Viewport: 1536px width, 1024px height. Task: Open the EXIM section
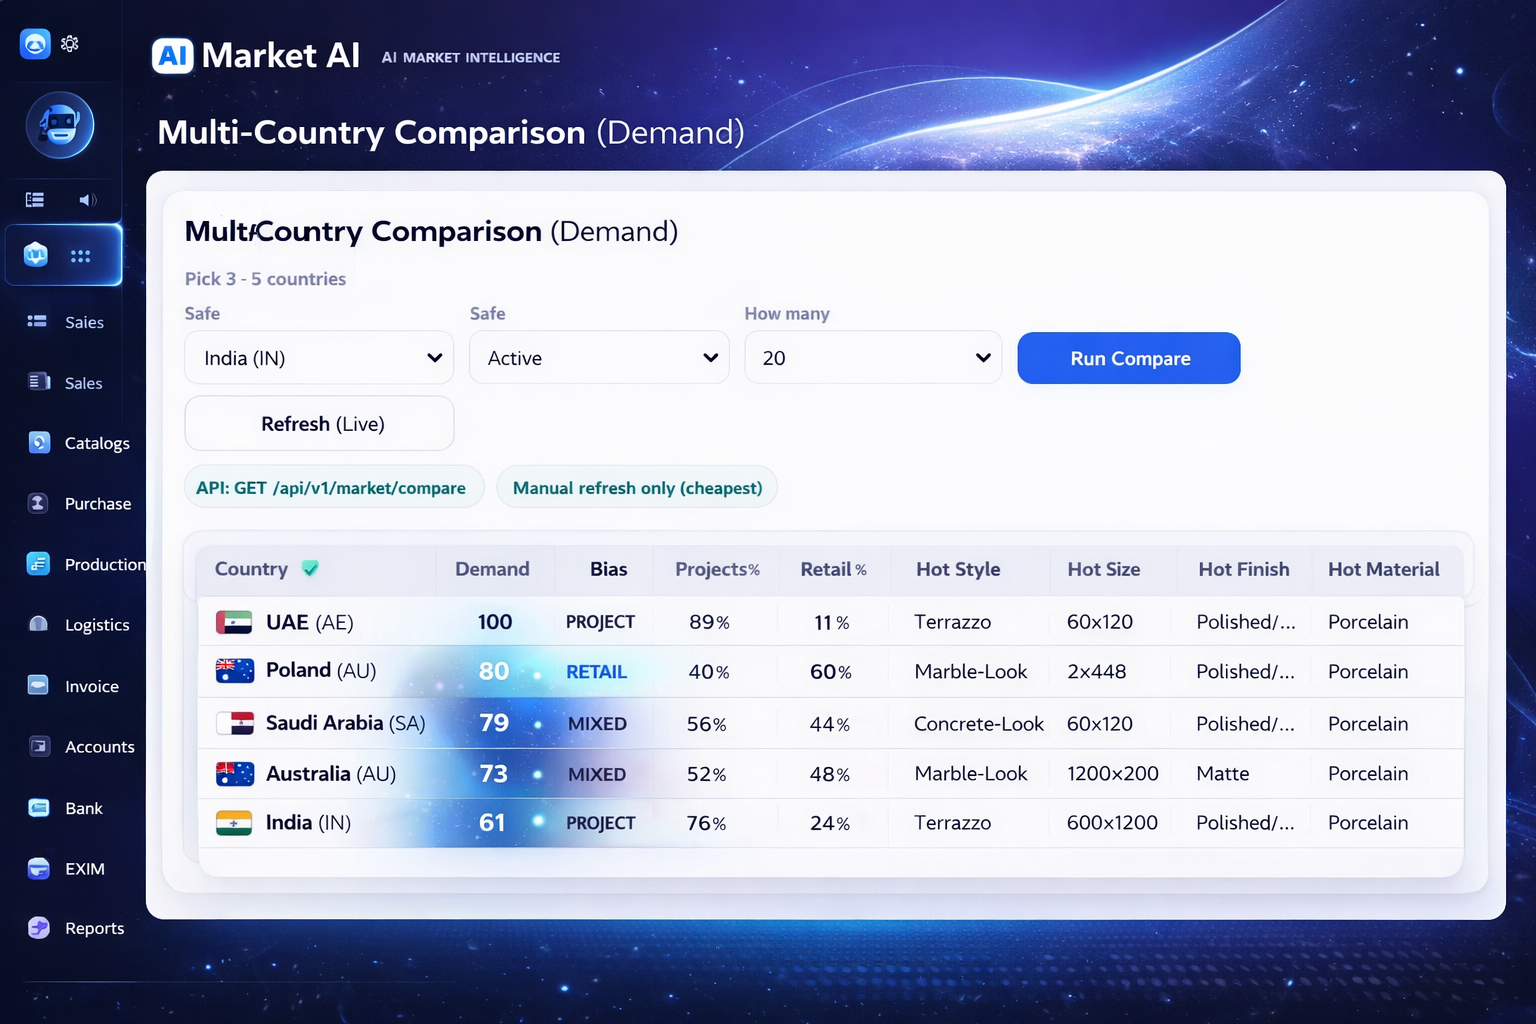[x=85, y=869]
